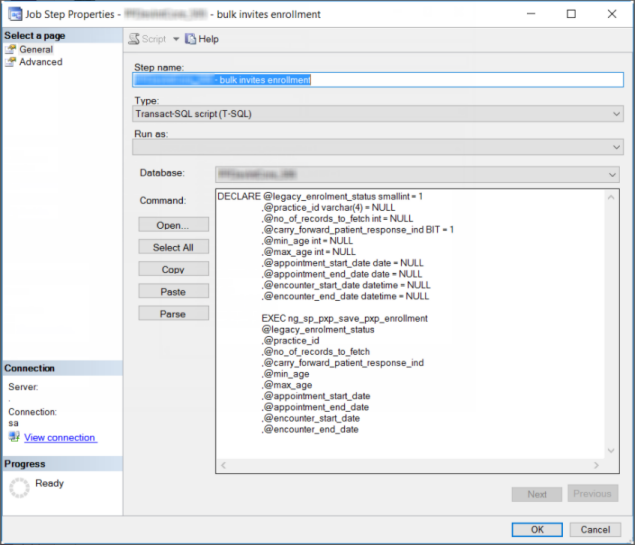Click into the Step name field
Screen dimensions: 635x545
point(378,80)
